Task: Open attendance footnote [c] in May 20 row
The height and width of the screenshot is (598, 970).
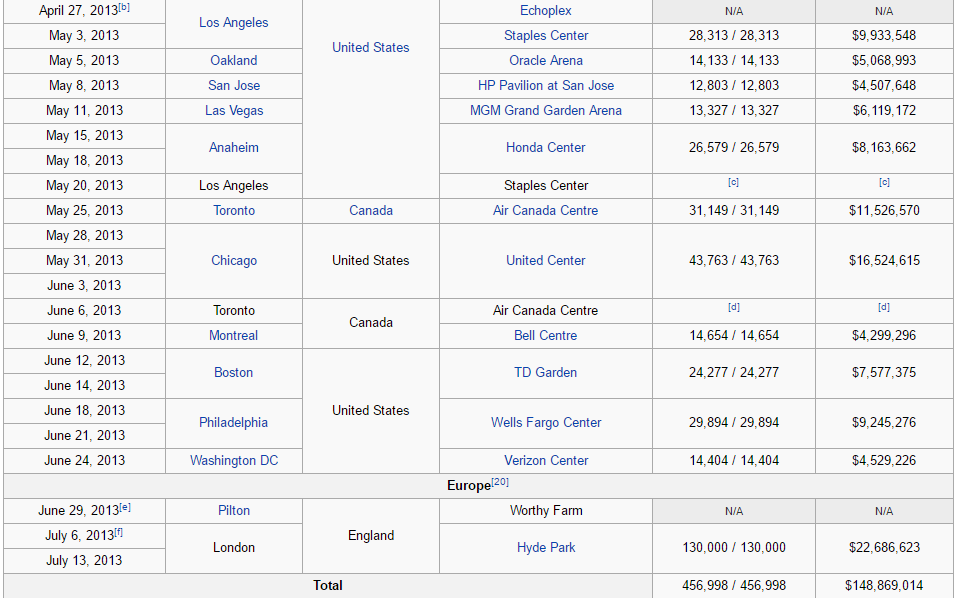Action: (x=734, y=182)
